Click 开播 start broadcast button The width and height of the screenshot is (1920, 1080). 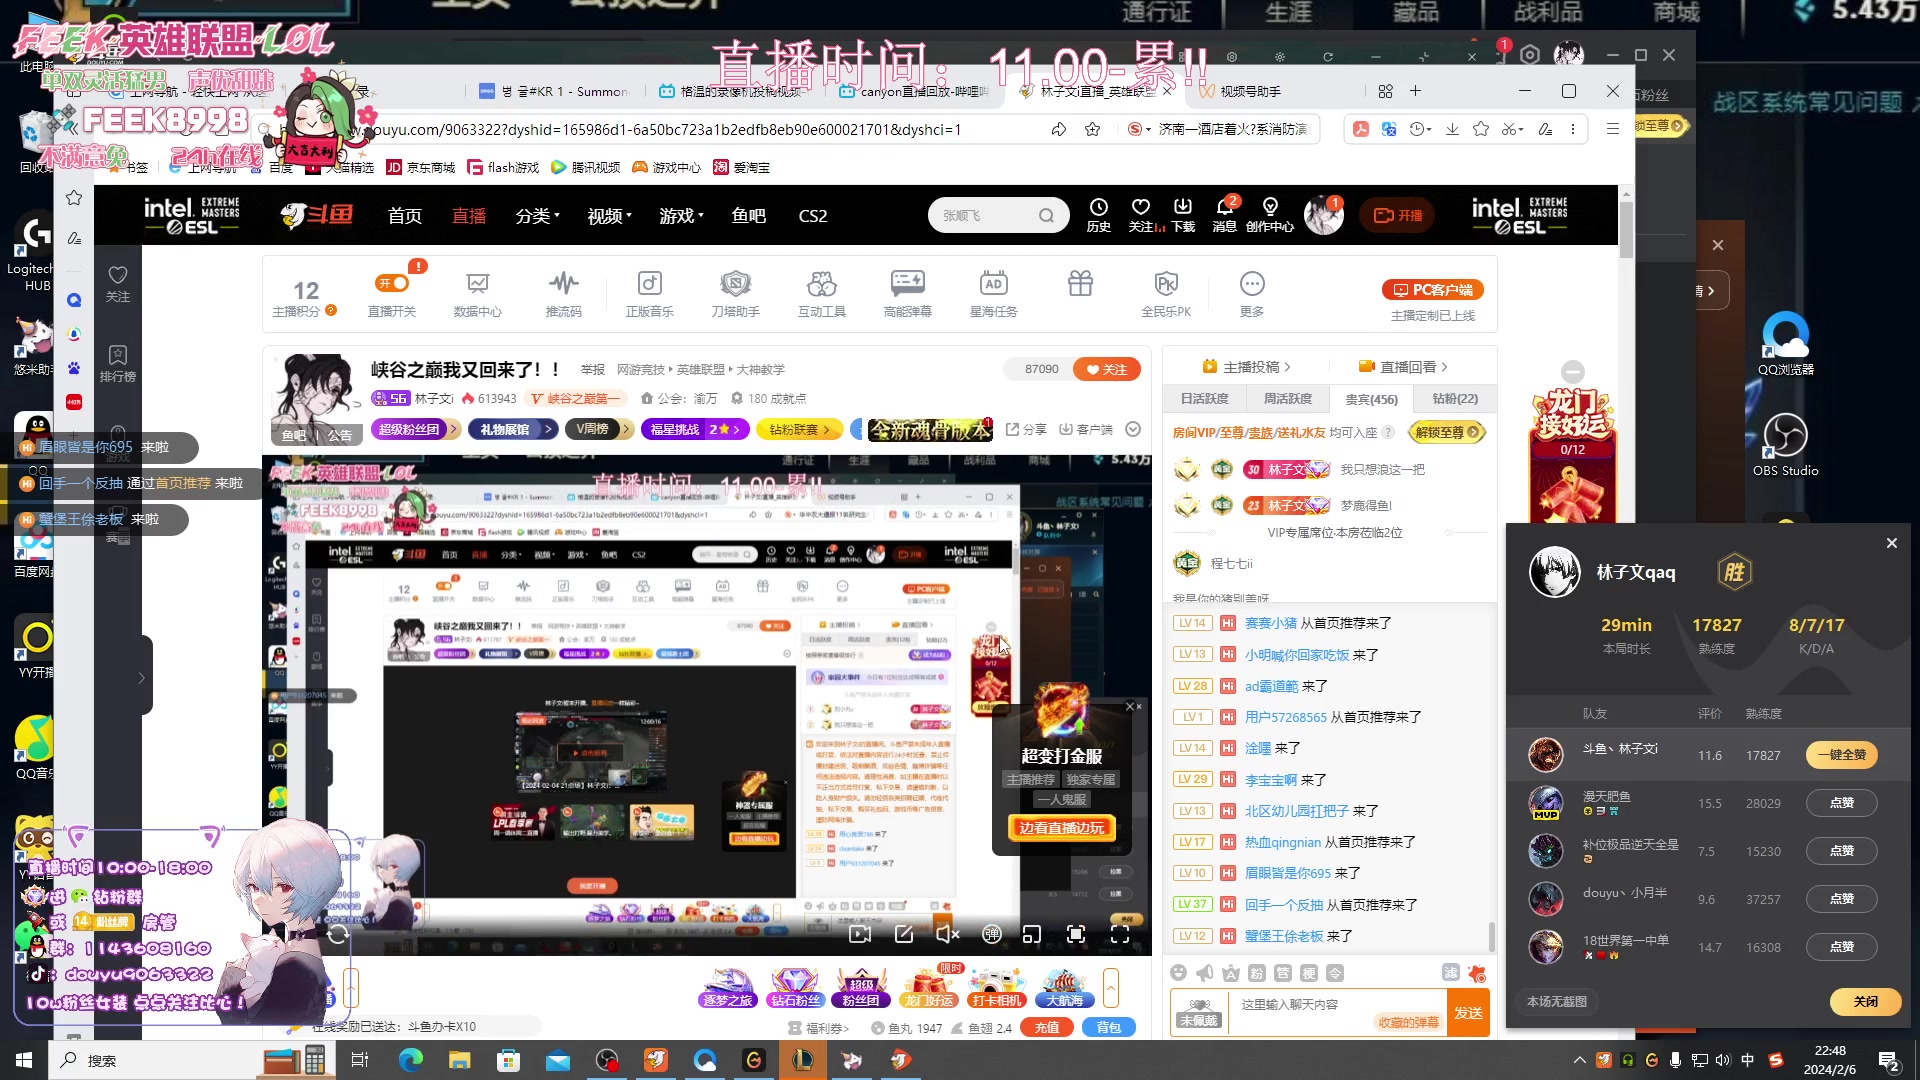1397,215
